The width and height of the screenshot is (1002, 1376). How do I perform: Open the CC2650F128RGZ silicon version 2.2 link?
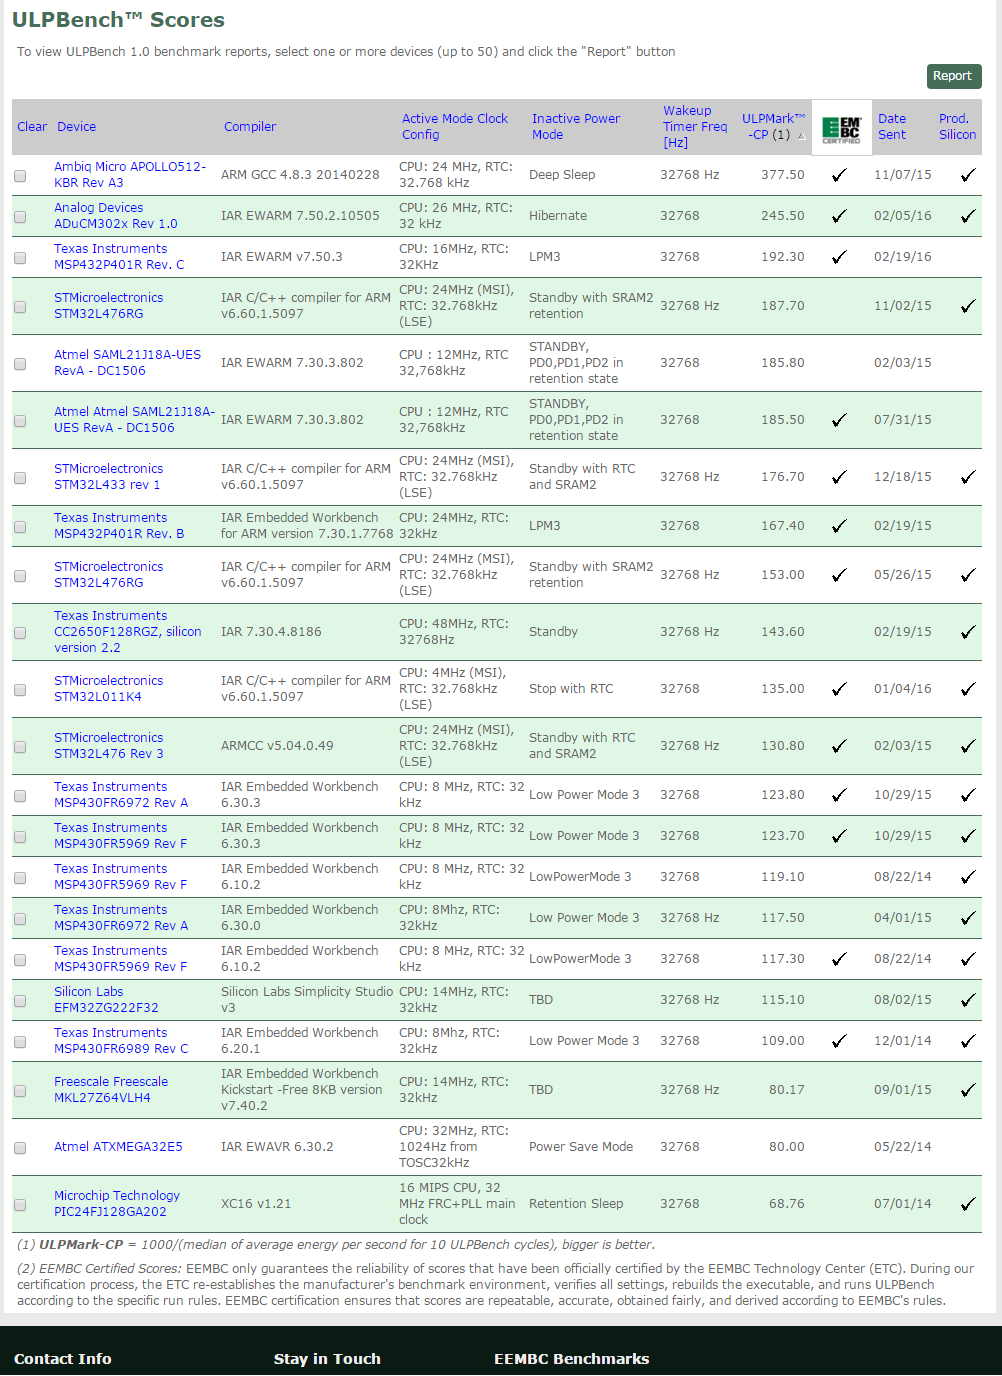click(x=128, y=632)
